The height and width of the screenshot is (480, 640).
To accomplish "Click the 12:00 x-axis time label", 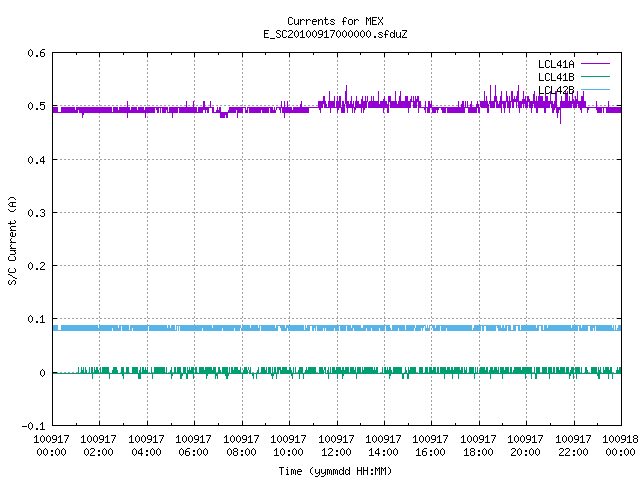I will click(336, 452).
